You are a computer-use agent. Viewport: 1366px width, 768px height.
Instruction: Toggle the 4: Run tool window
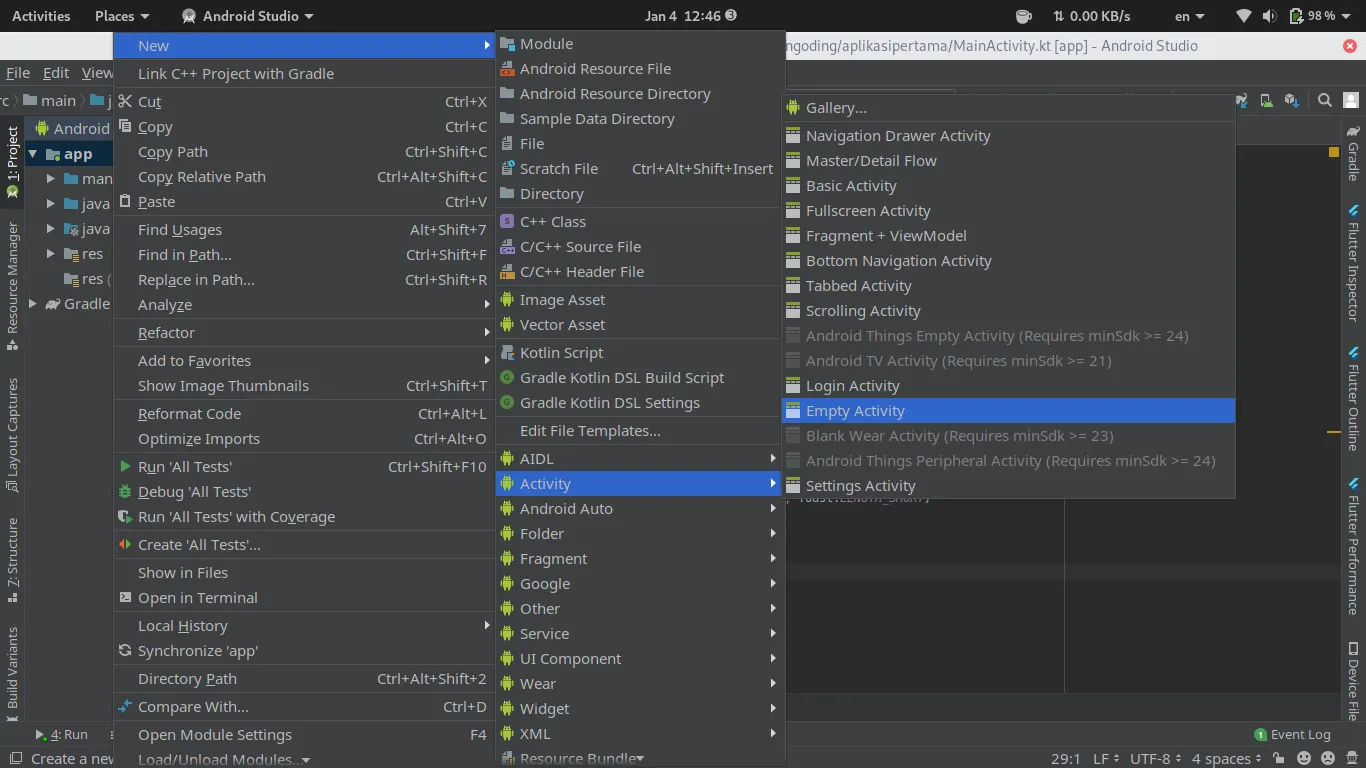(62, 735)
